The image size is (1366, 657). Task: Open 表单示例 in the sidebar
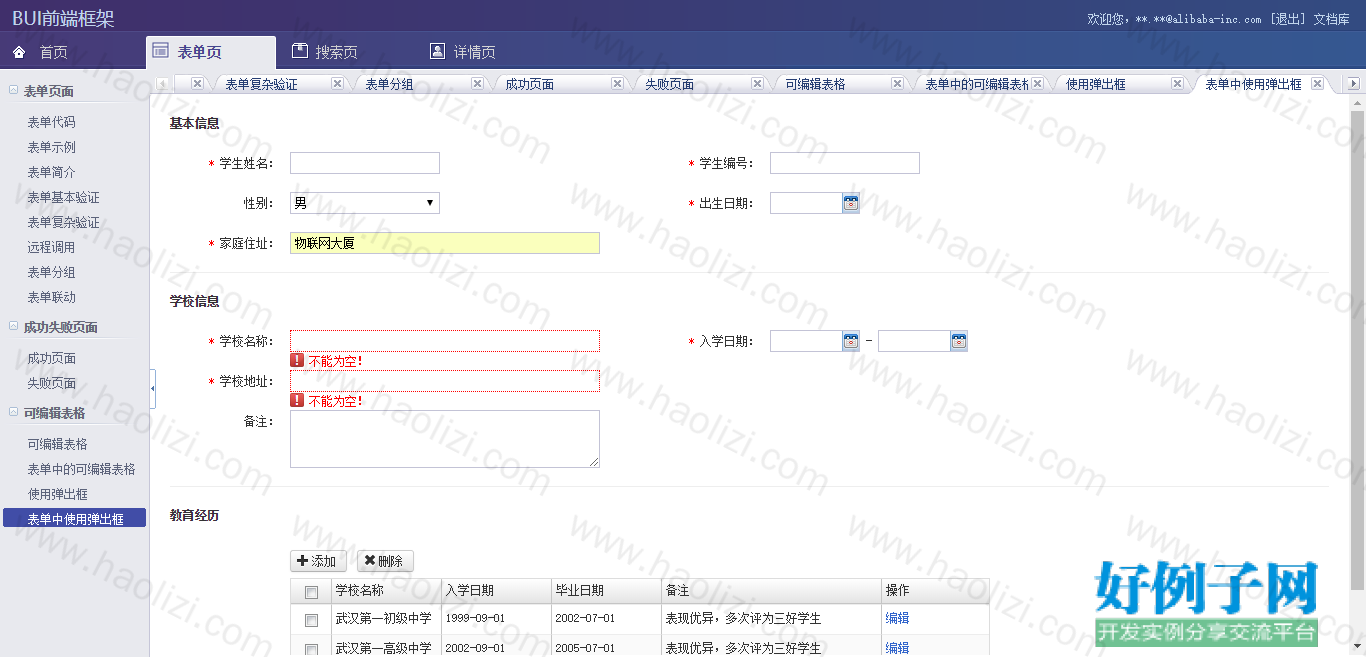pyautogui.click(x=51, y=147)
